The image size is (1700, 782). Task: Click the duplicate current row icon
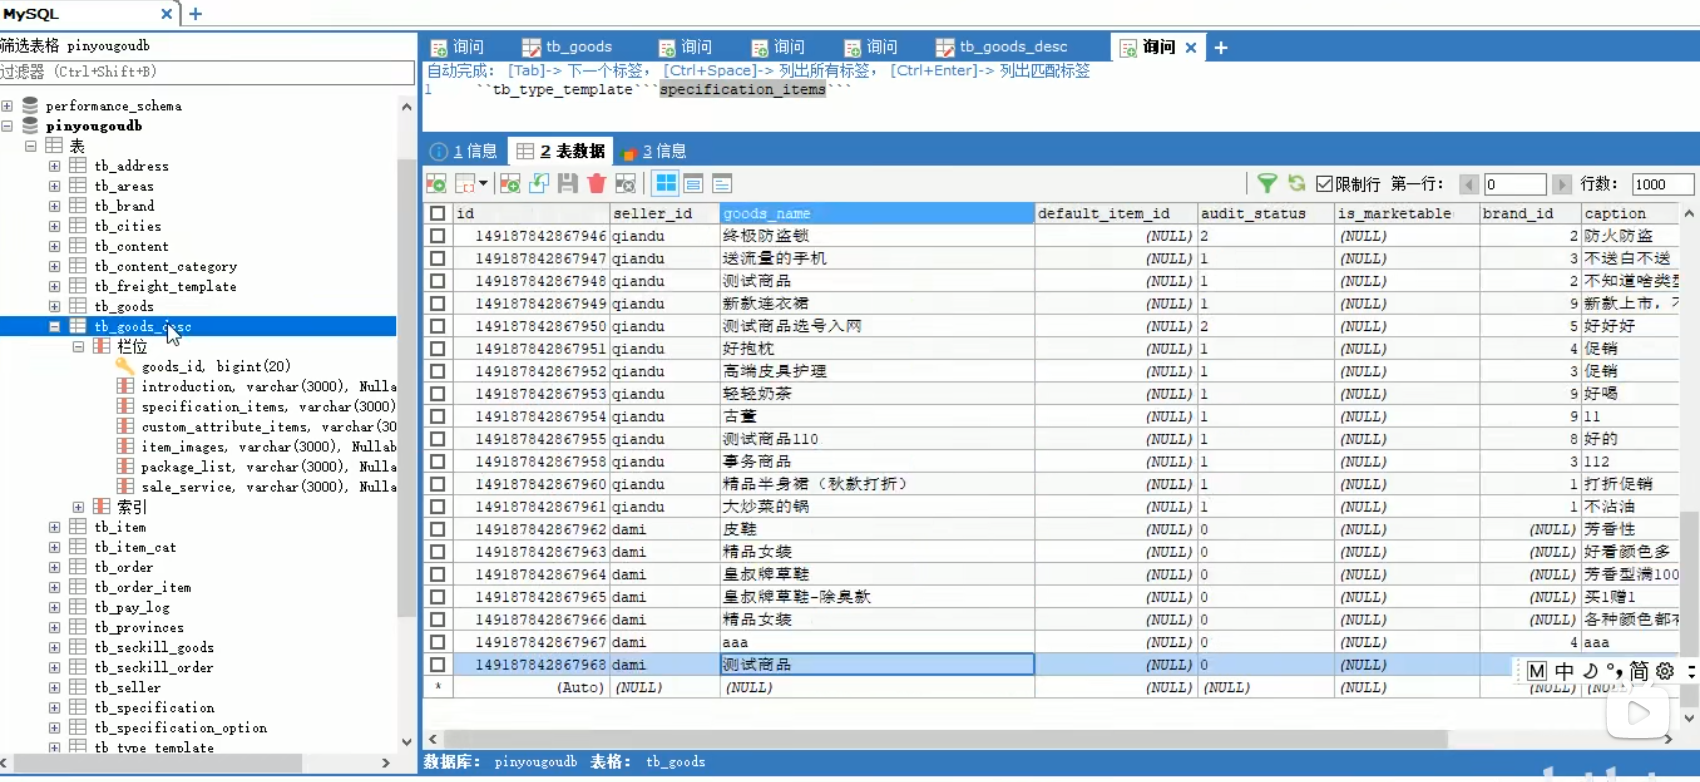tap(539, 183)
